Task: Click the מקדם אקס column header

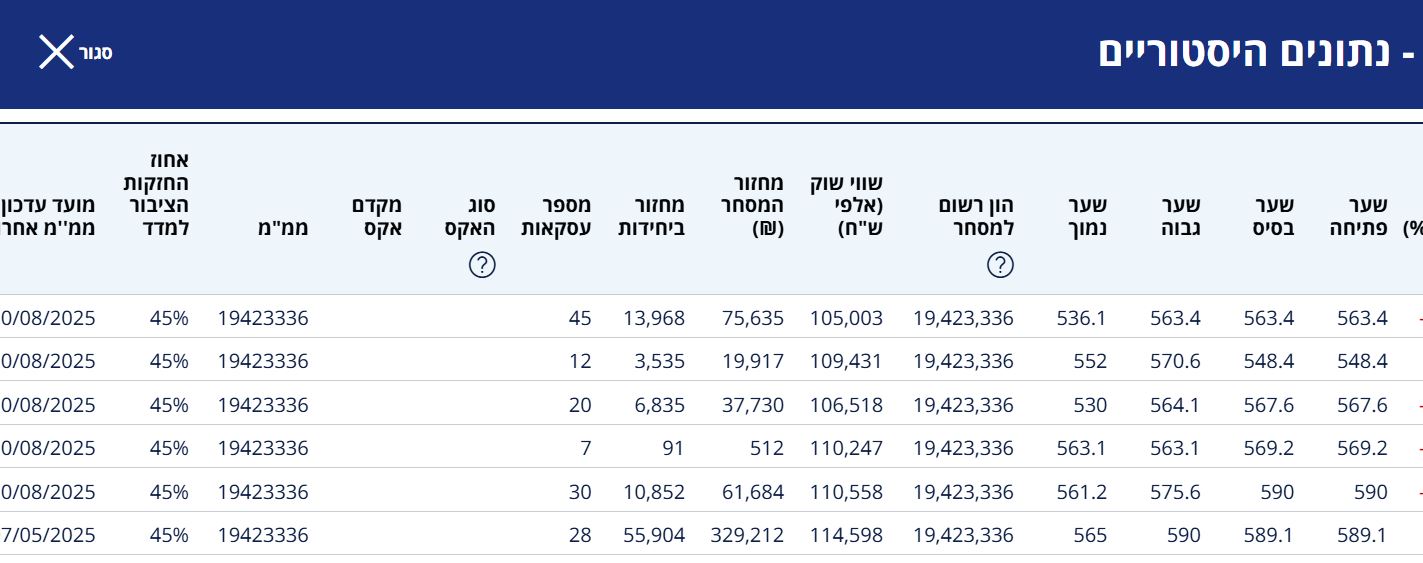Action: pyautogui.click(x=377, y=217)
